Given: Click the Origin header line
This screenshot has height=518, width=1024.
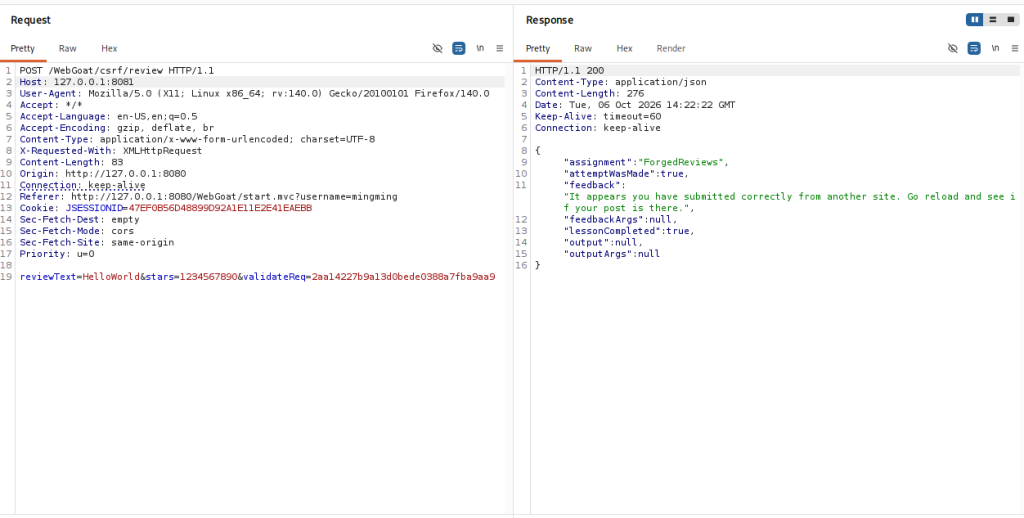Looking at the screenshot, I should [103, 174].
